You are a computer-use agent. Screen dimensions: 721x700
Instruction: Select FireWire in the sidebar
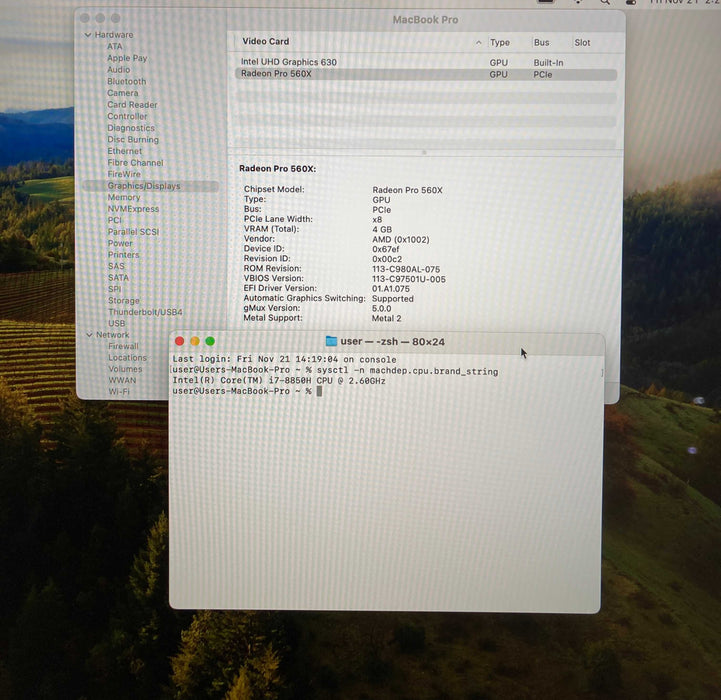pos(124,174)
